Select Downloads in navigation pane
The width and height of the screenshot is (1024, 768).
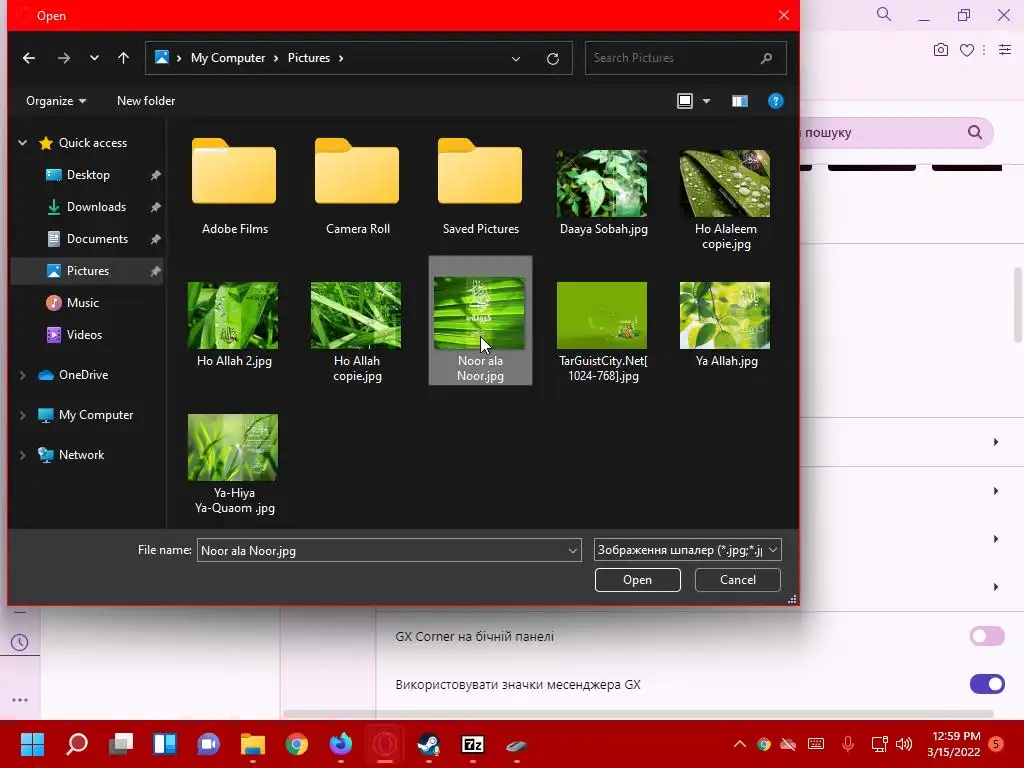96,207
